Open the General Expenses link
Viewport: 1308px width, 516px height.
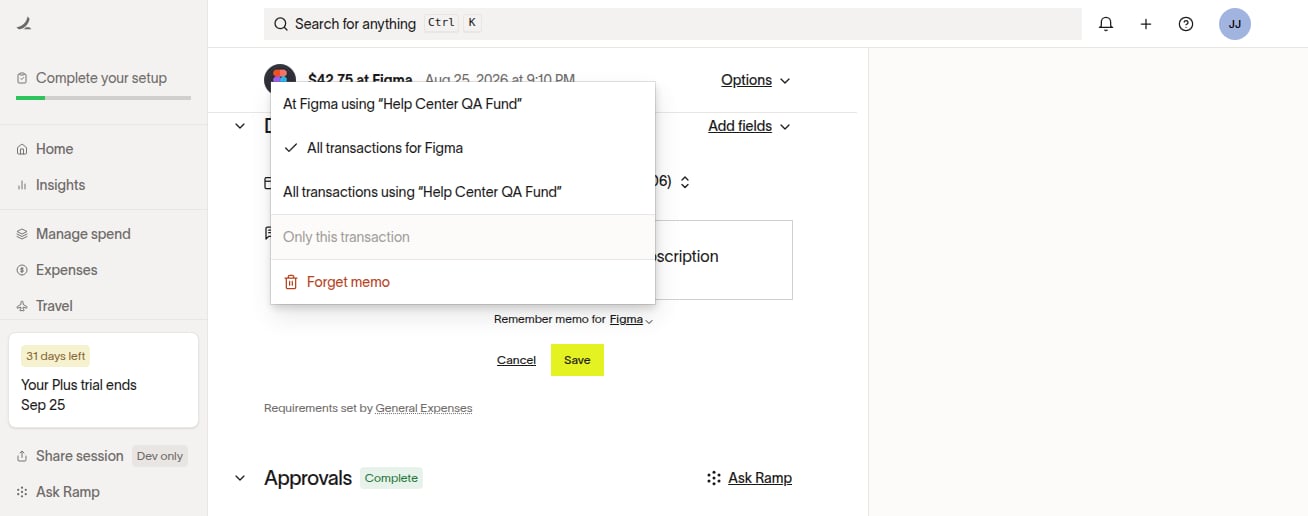pyautogui.click(x=424, y=408)
